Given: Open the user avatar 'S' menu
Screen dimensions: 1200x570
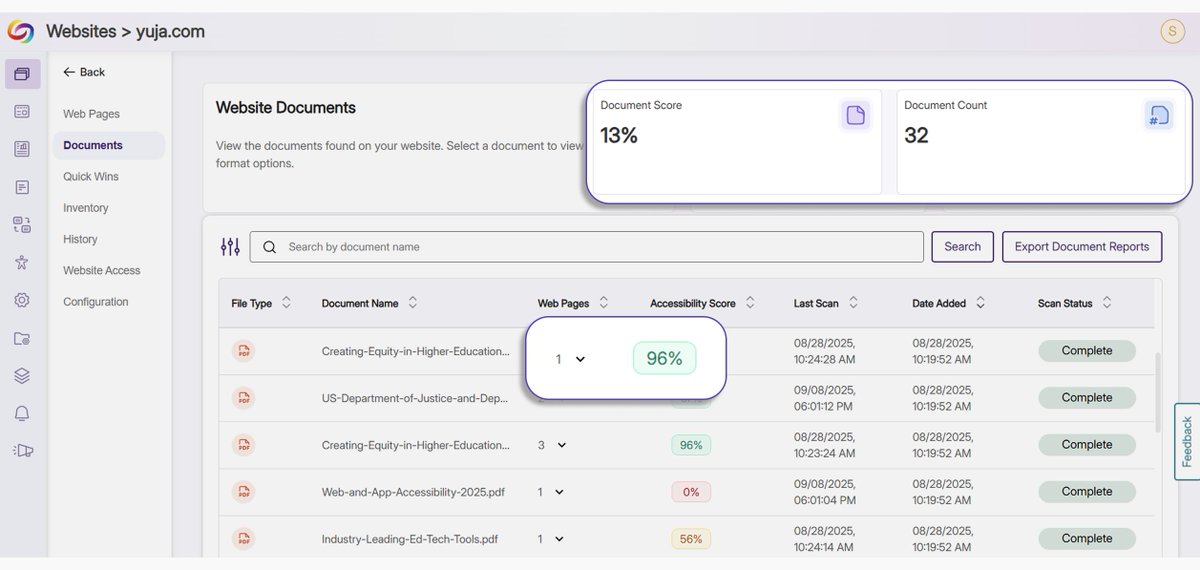Looking at the screenshot, I should [1171, 31].
